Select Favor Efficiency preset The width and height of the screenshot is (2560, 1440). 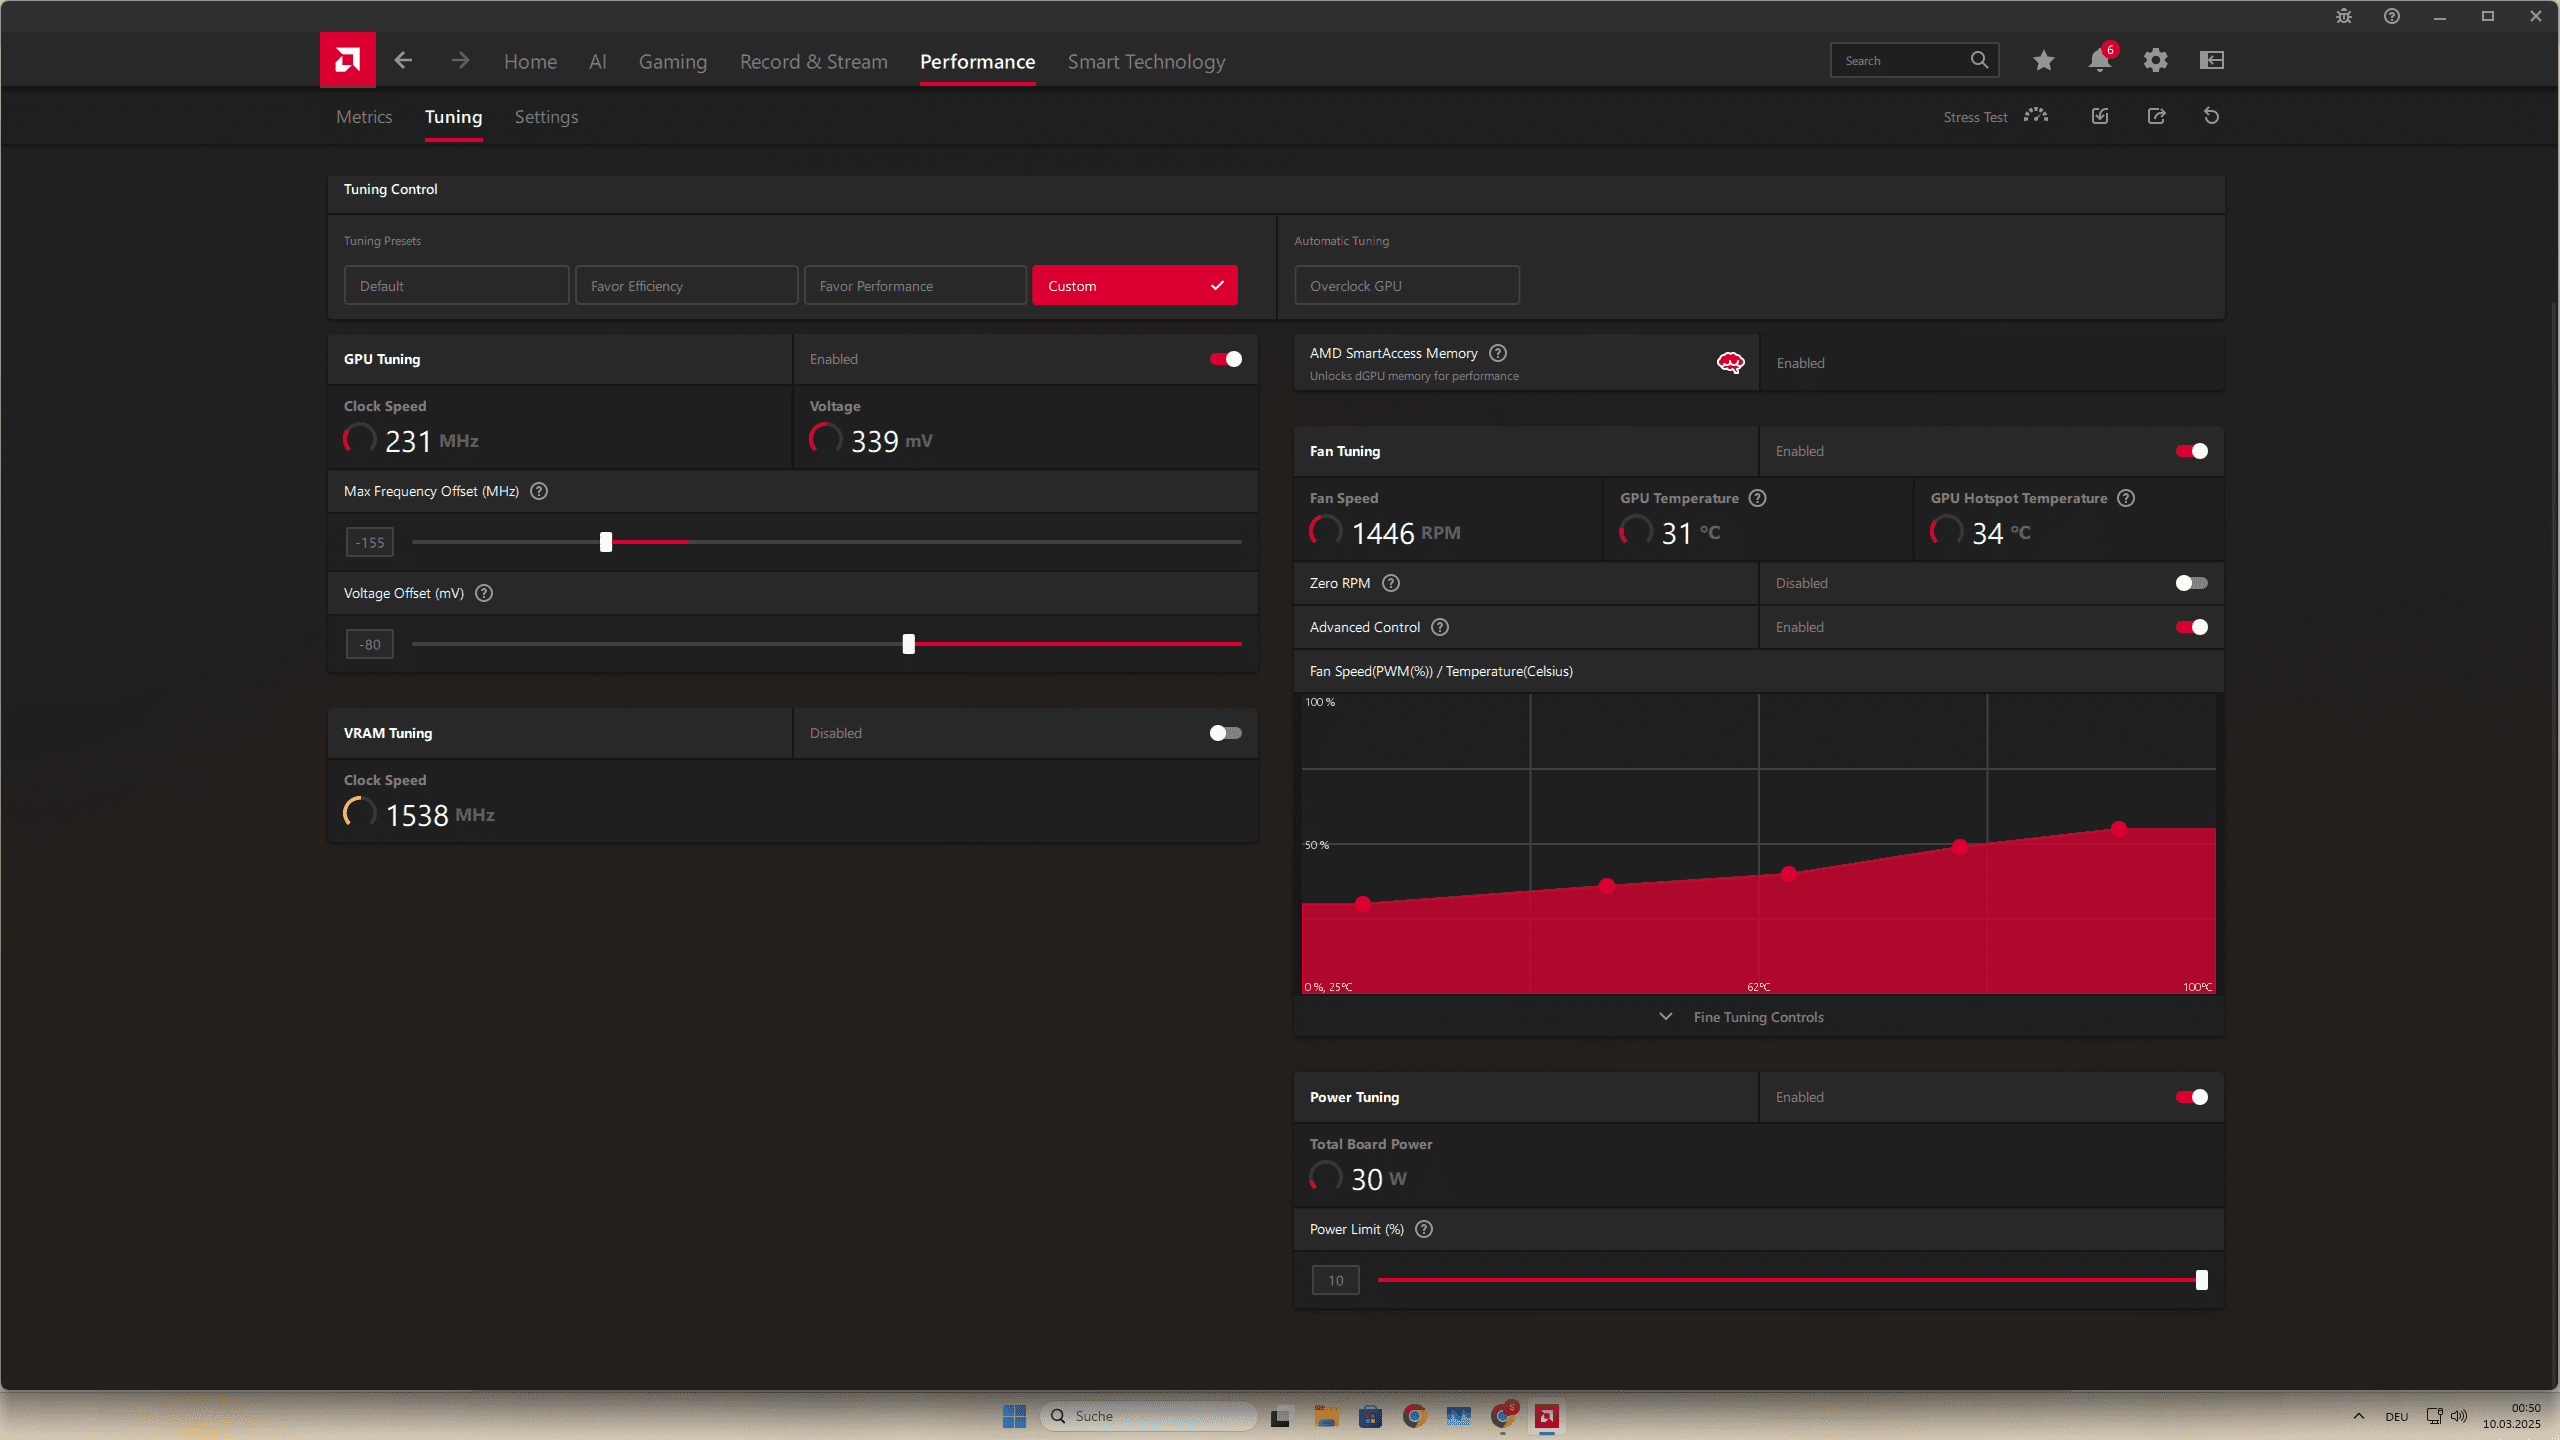coord(687,285)
